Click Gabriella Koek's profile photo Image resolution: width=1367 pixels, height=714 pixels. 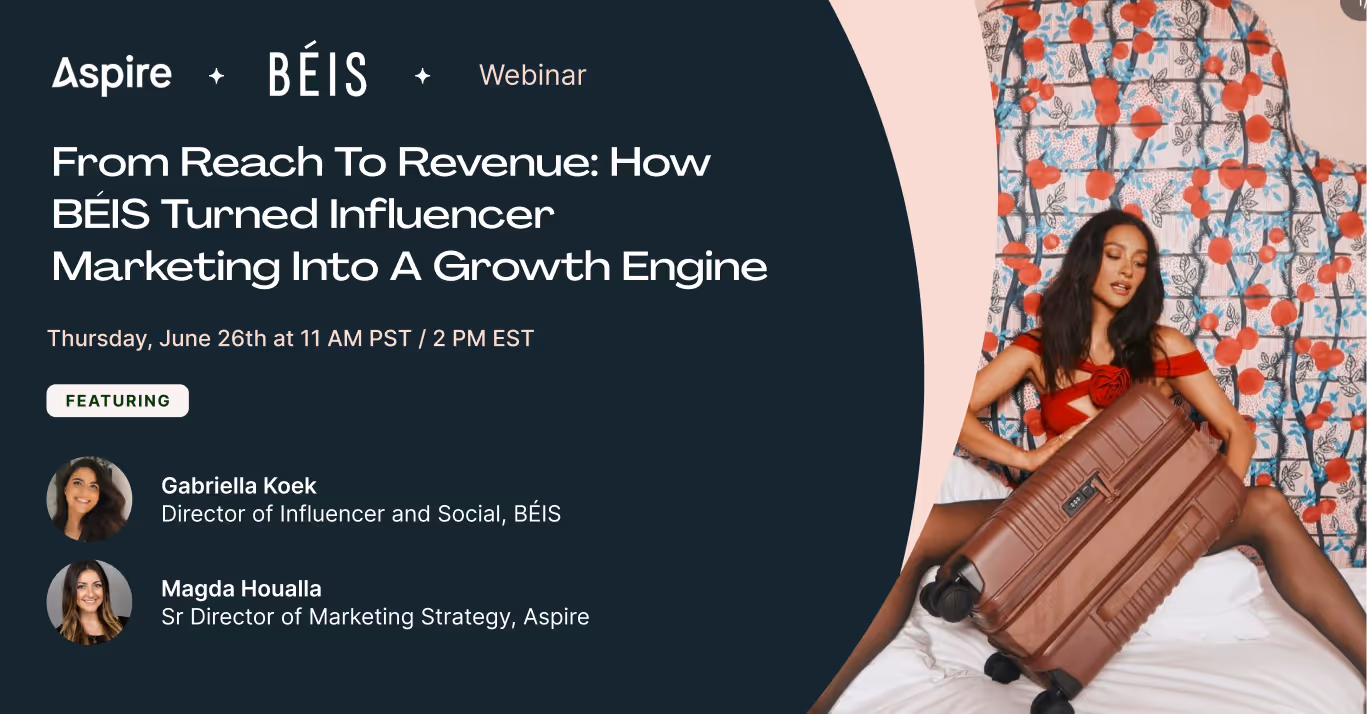(x=90, y=499)
